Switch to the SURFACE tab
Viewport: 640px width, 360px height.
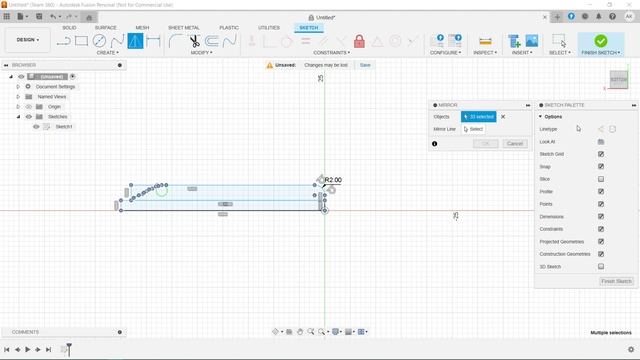105,27
